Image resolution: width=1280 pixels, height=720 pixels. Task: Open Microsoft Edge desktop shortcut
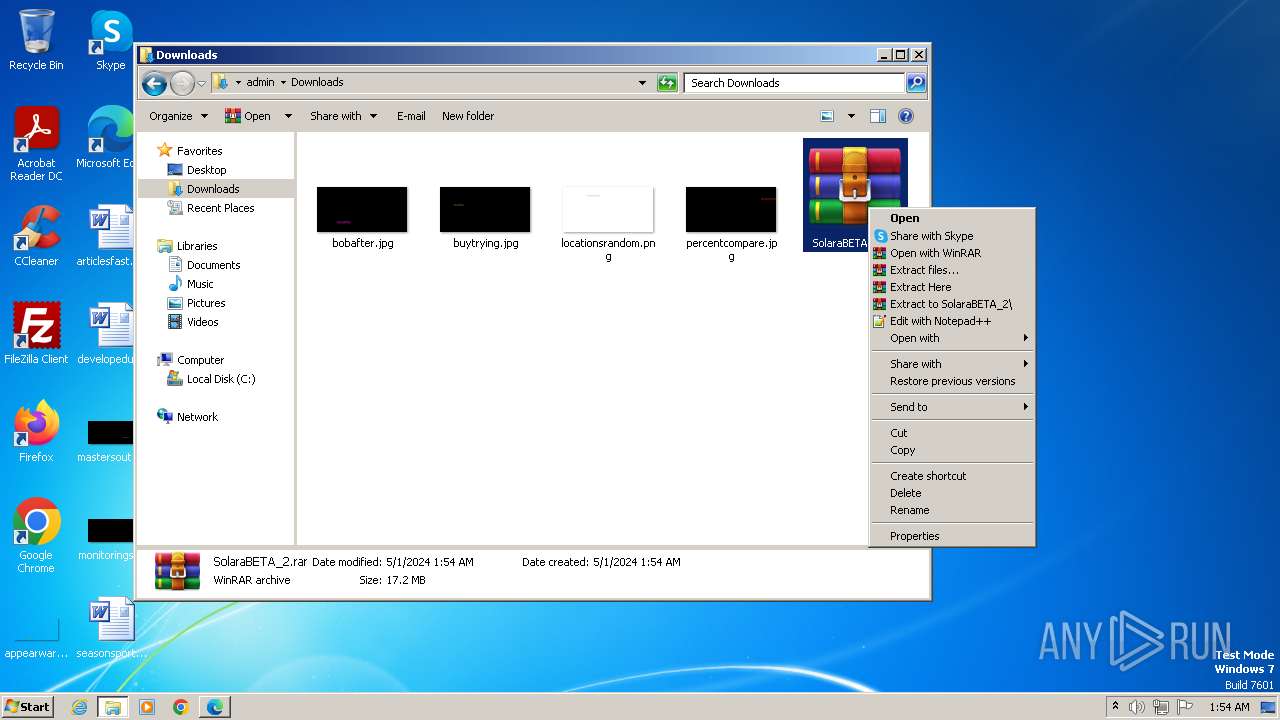108,138
